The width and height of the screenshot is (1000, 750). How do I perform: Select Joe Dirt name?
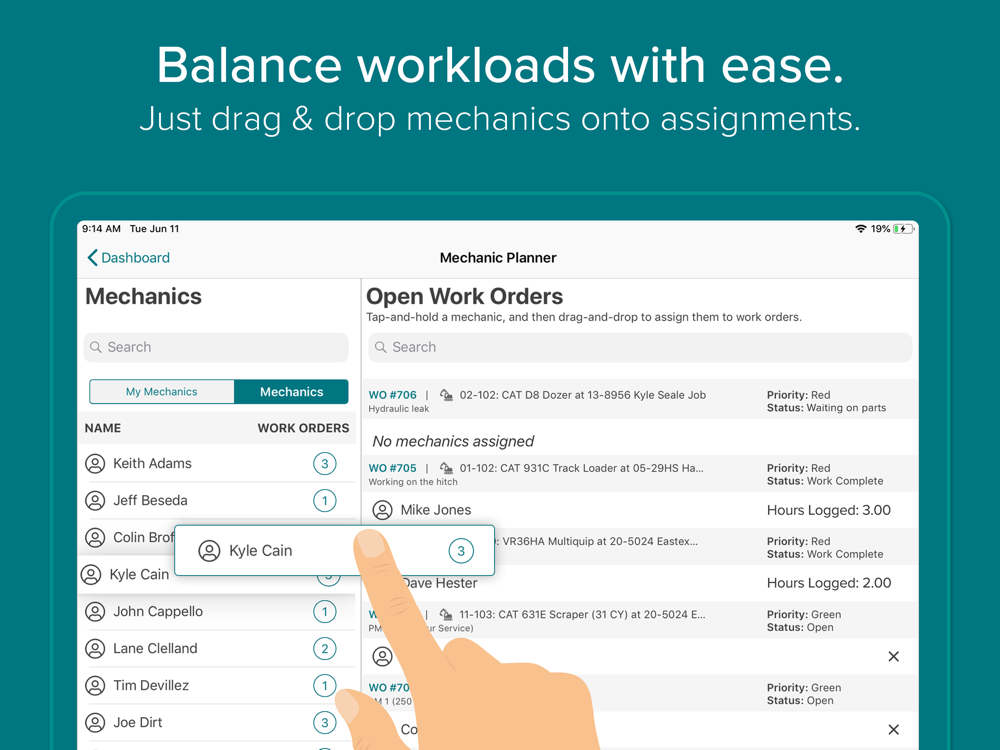pyautogui.click(x=138, y=723)
